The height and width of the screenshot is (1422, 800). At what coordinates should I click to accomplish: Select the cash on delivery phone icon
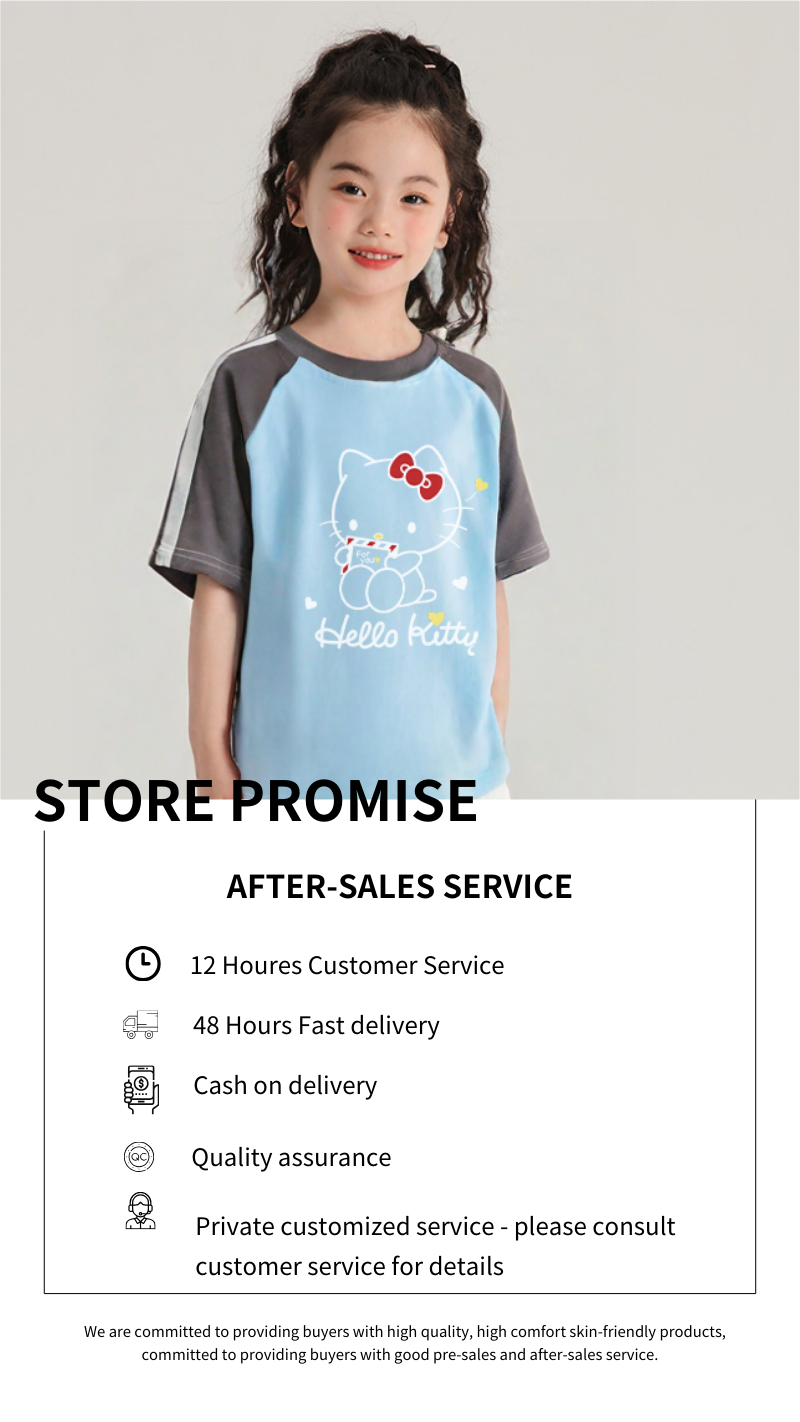141,1089
